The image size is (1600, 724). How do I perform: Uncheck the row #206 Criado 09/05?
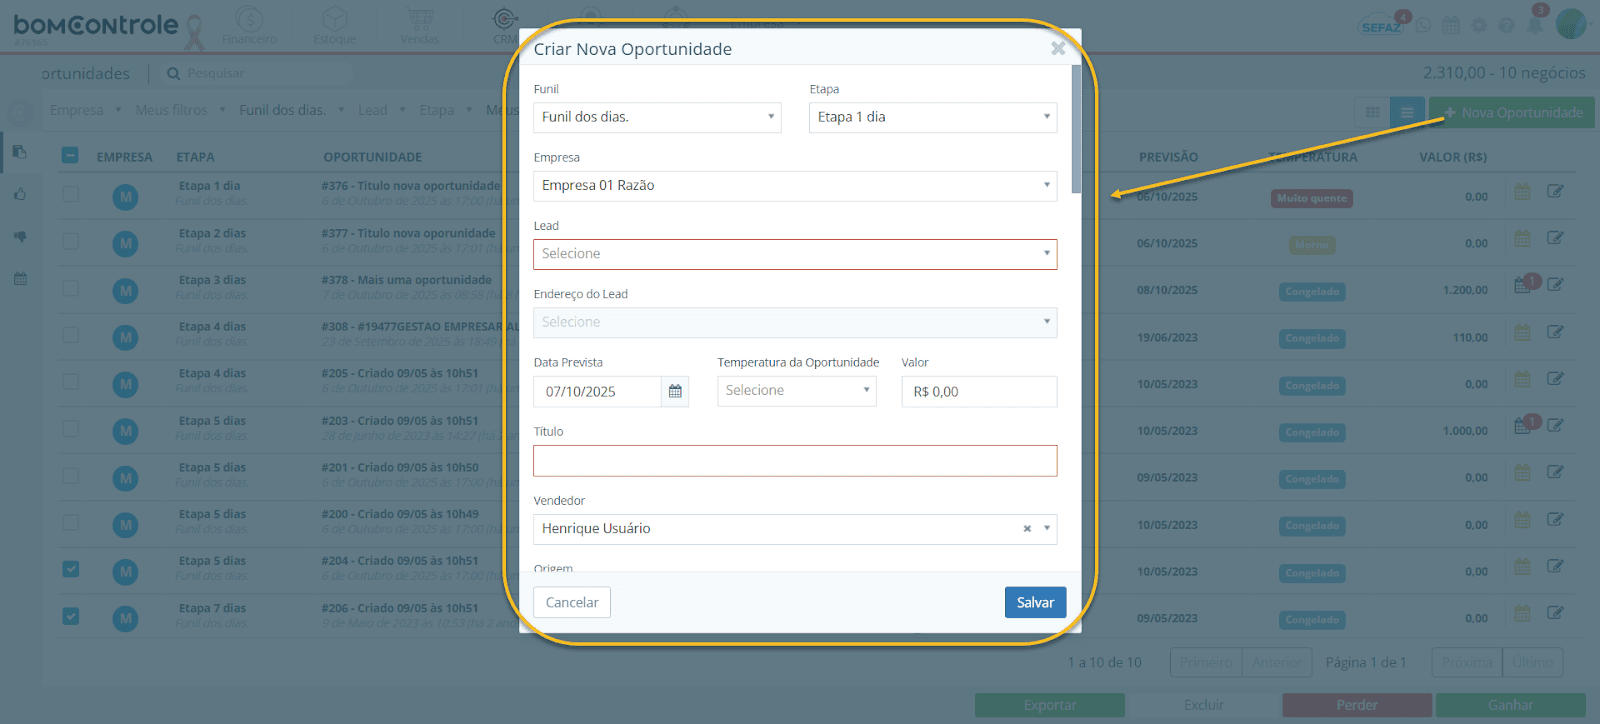[70, 616]
